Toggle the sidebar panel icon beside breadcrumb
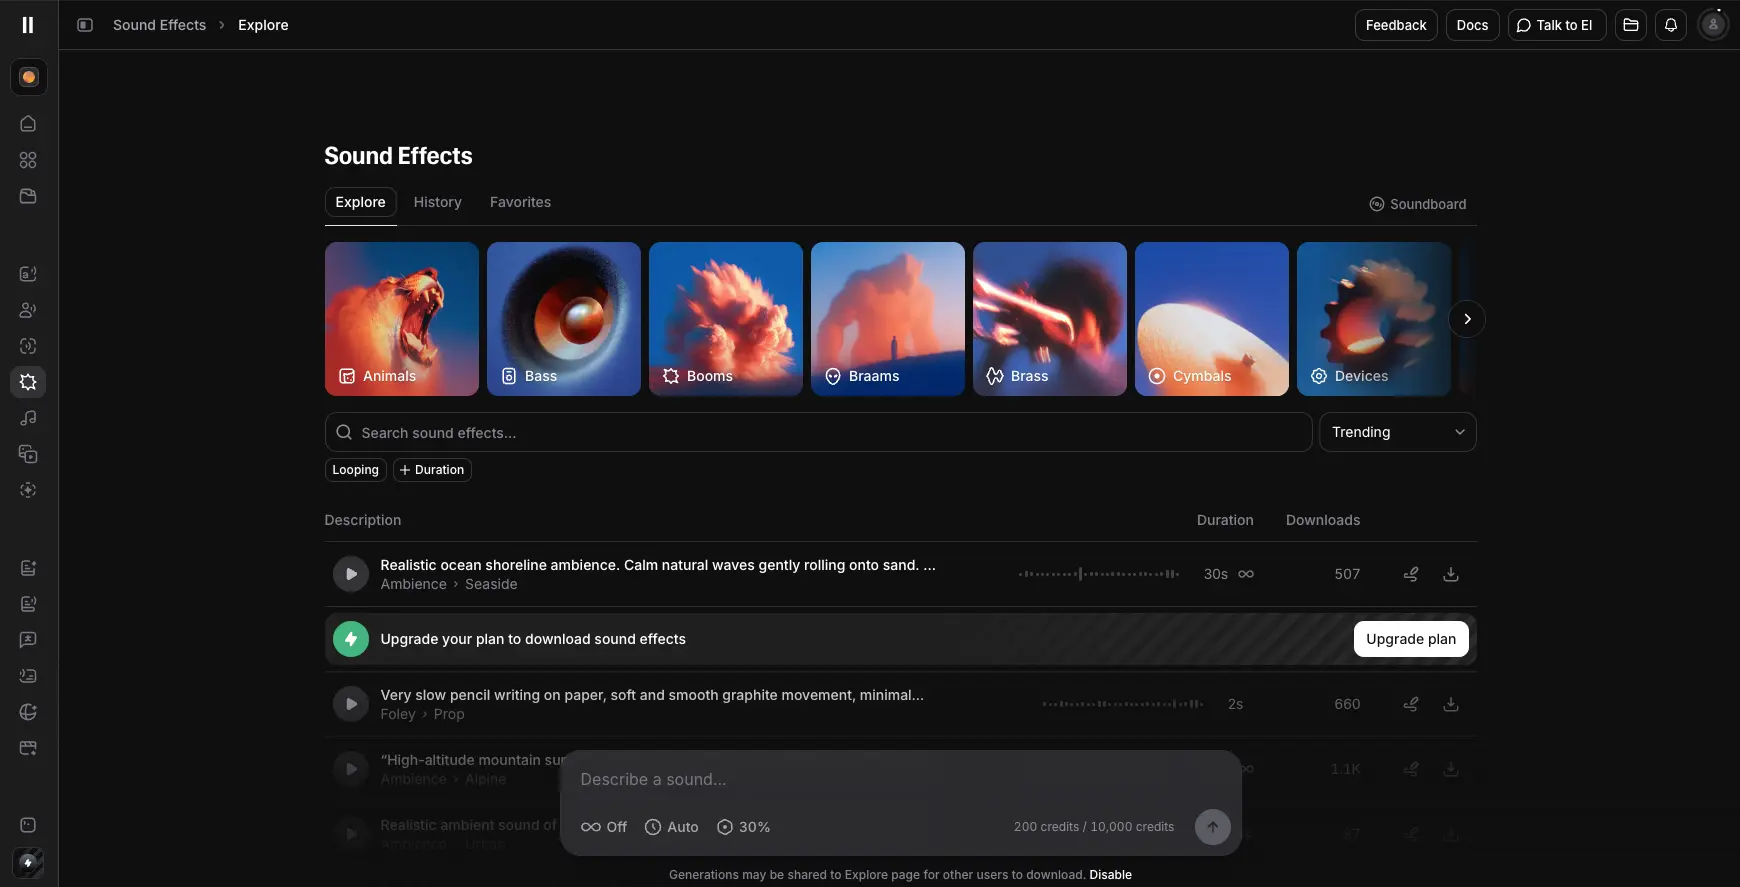The height and width of the screenshot is (887, 1740). 85,25
